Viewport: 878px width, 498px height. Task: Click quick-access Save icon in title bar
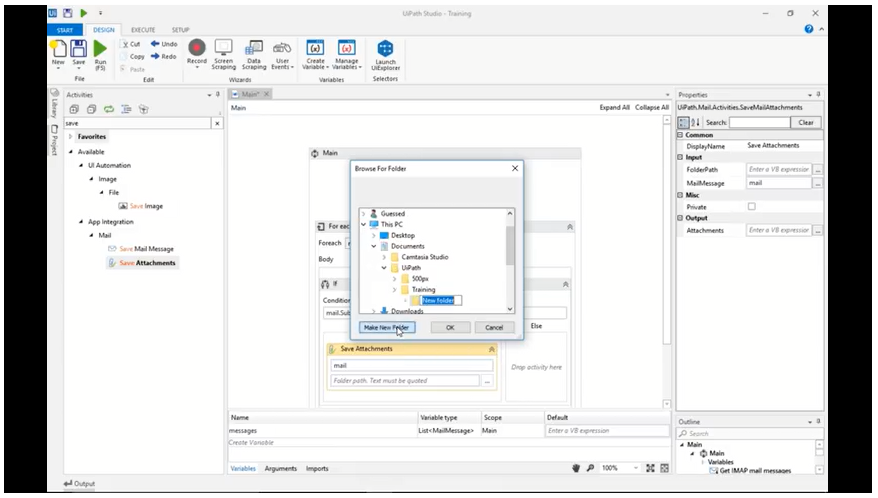coord(68,13)
